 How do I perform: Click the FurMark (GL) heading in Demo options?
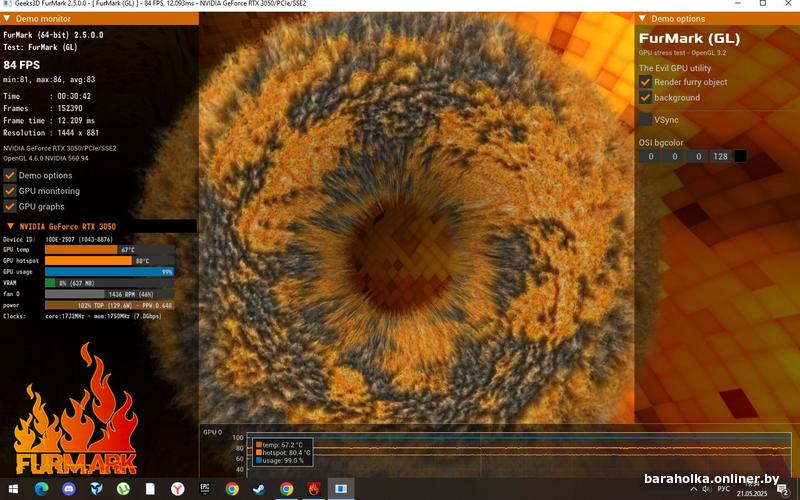point(689,39)
